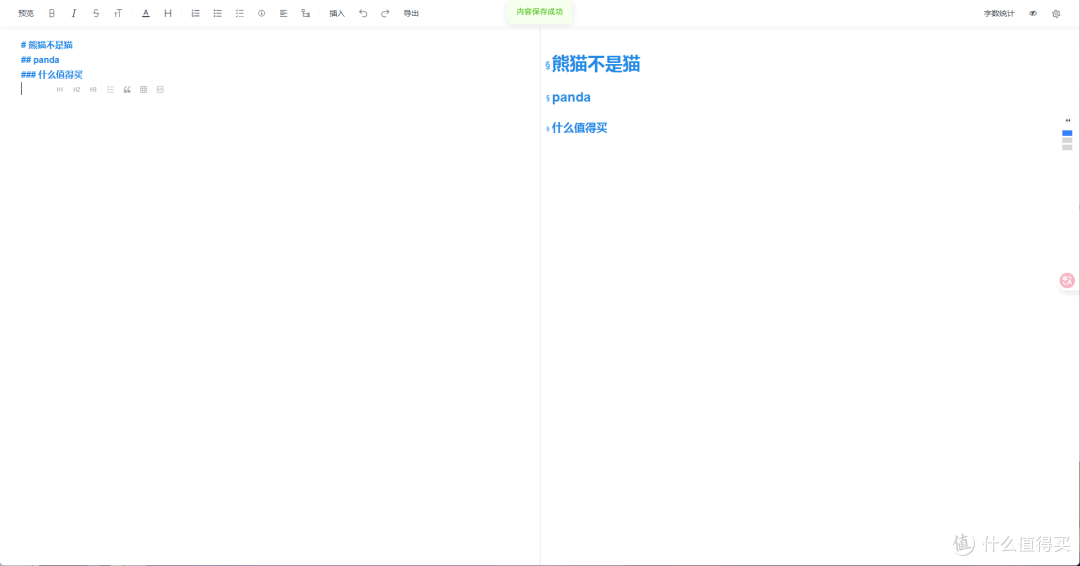This screenshot has height=566, width=1080.
Task: Open the 导出 export menu
Action: tap(411, 13)
